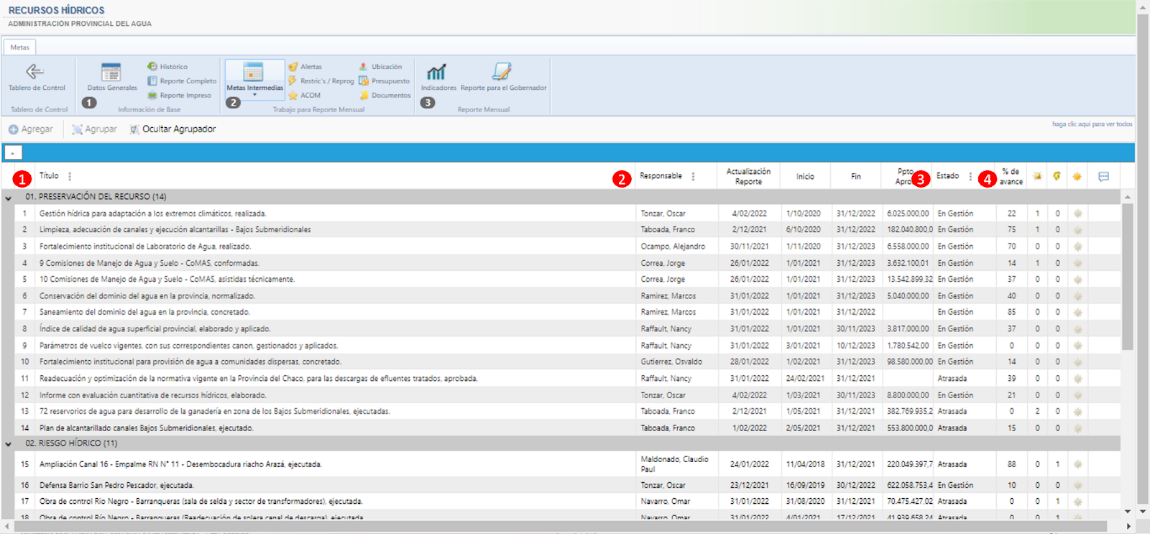Viewport: 1150px width, 534px height.
Task: Collapse group 01. PRESERVACIÓN DEL RECURSO
Action: pos(8,198)
